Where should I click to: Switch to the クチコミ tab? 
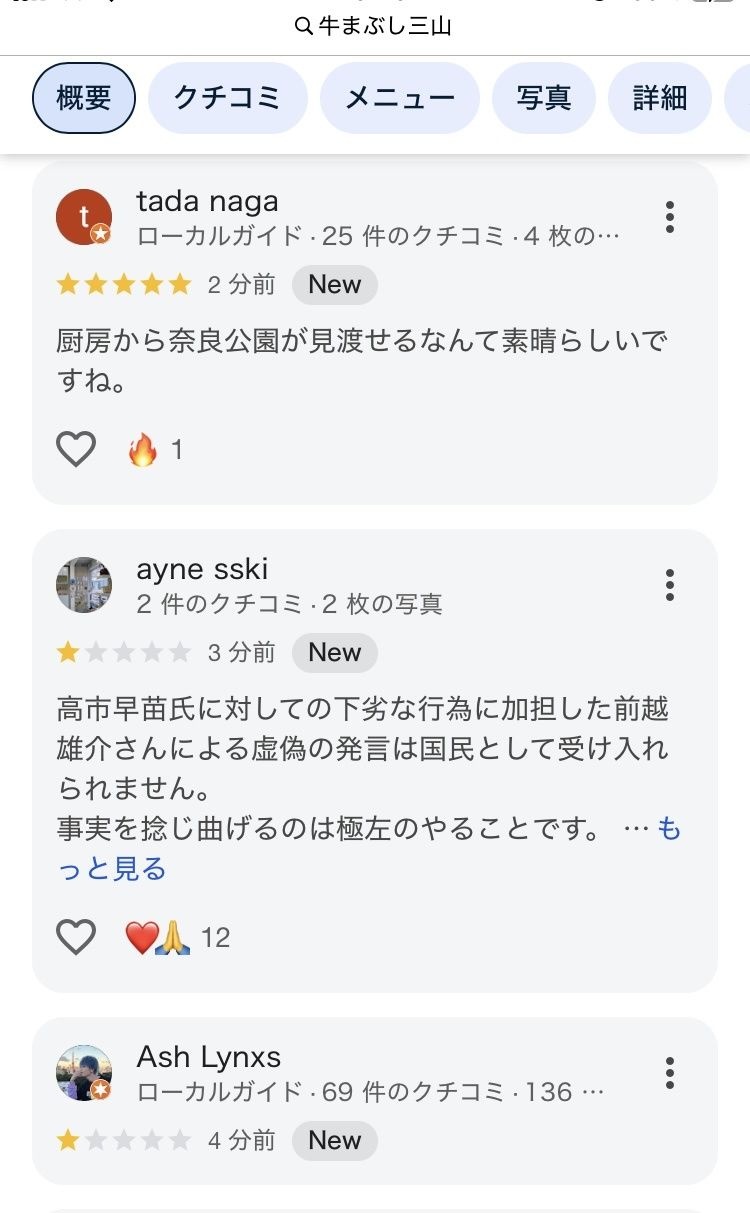[227, 98]
